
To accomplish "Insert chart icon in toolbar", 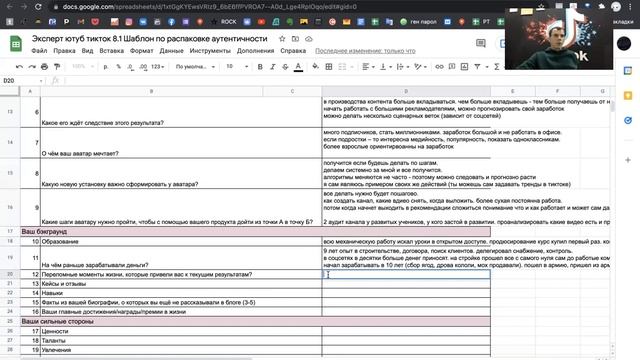I will (x=464, y=67).
